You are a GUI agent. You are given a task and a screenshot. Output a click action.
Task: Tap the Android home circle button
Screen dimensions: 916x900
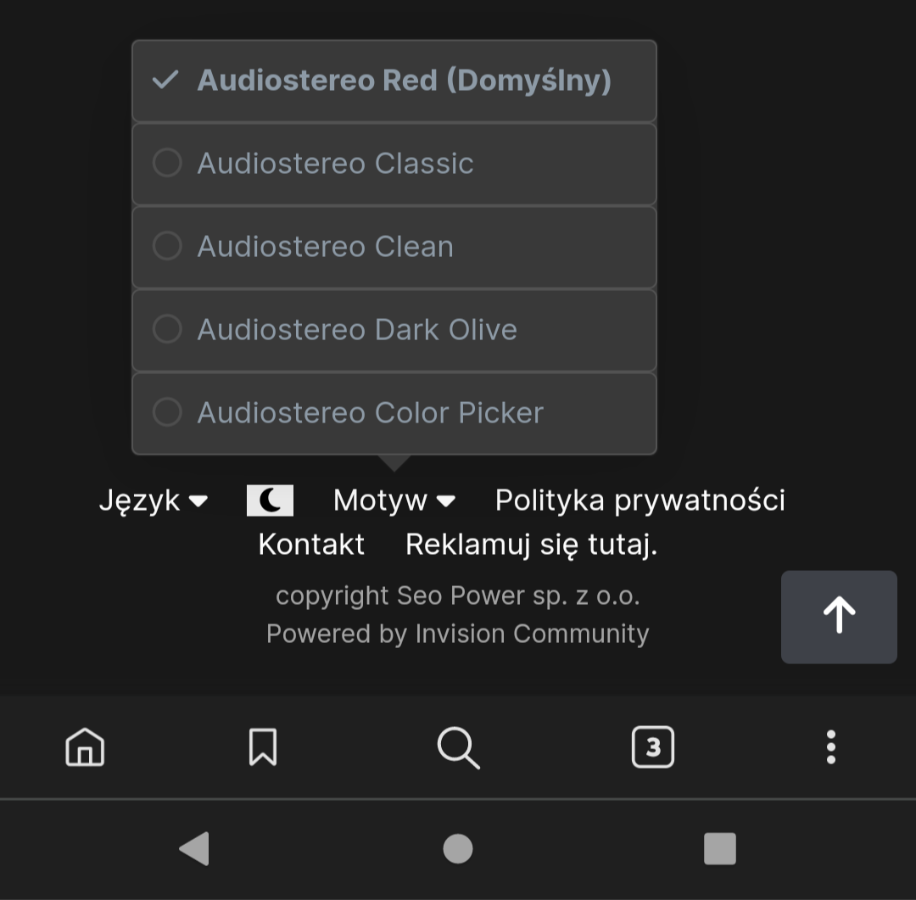(458, 848)
